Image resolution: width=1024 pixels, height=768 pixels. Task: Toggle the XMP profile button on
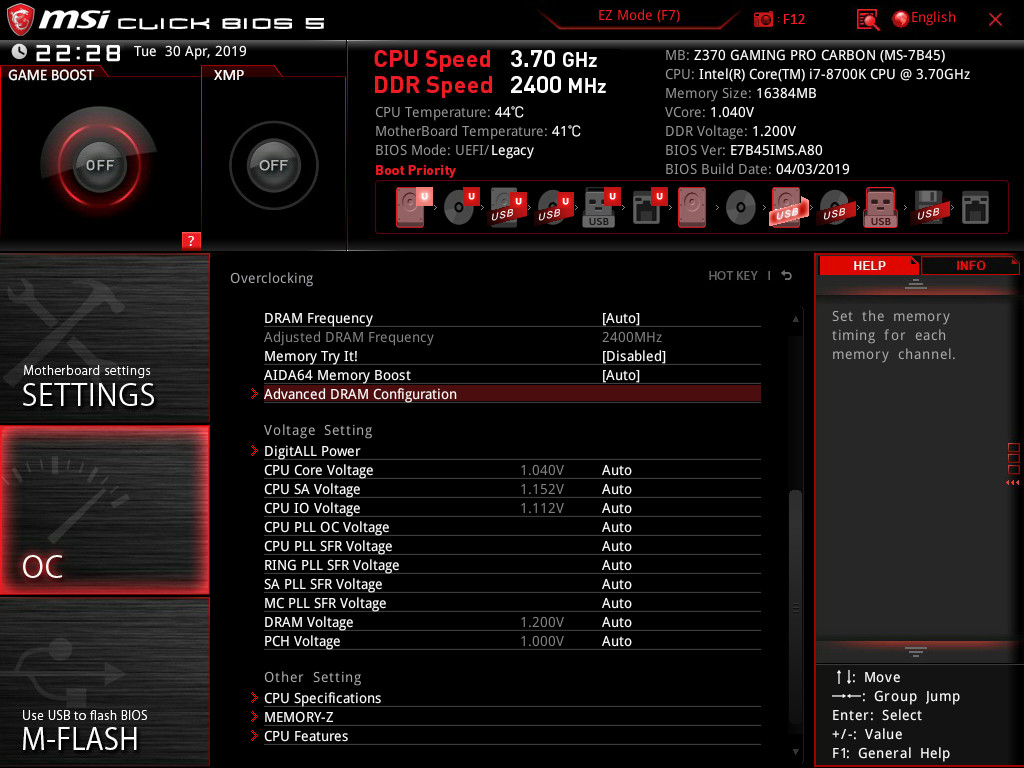(273, 165)
